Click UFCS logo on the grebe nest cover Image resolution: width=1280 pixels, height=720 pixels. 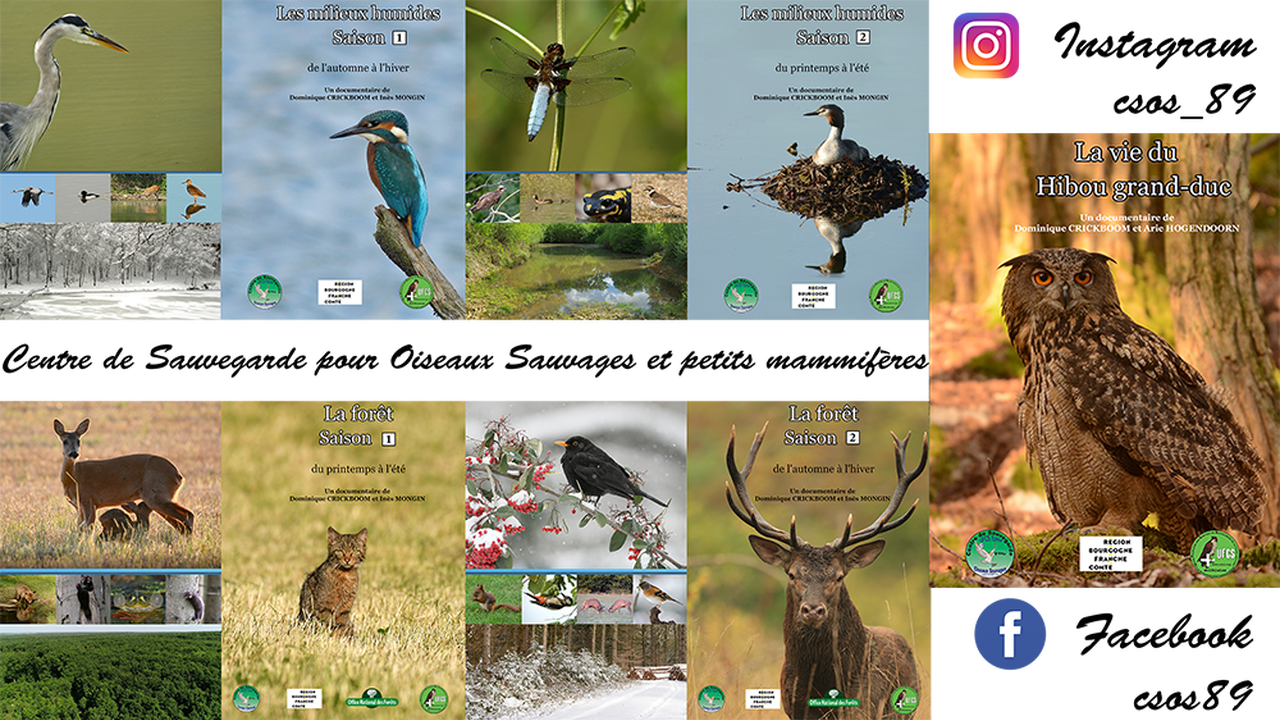pos(885,295)
